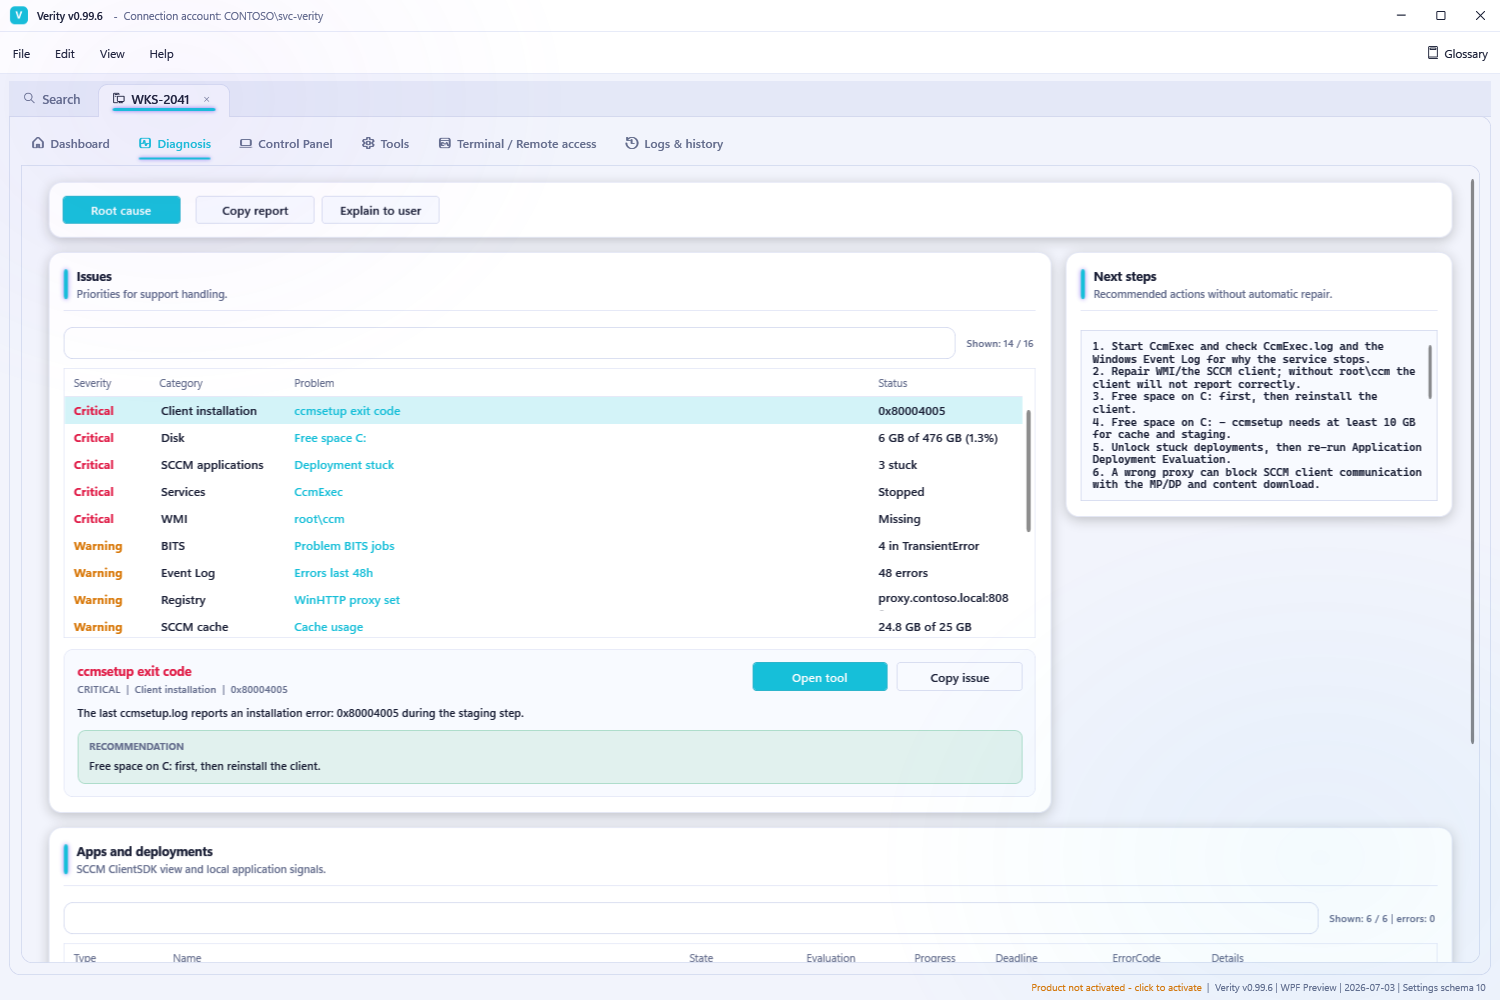Click the Explain to user button

(x=380, y=210)
